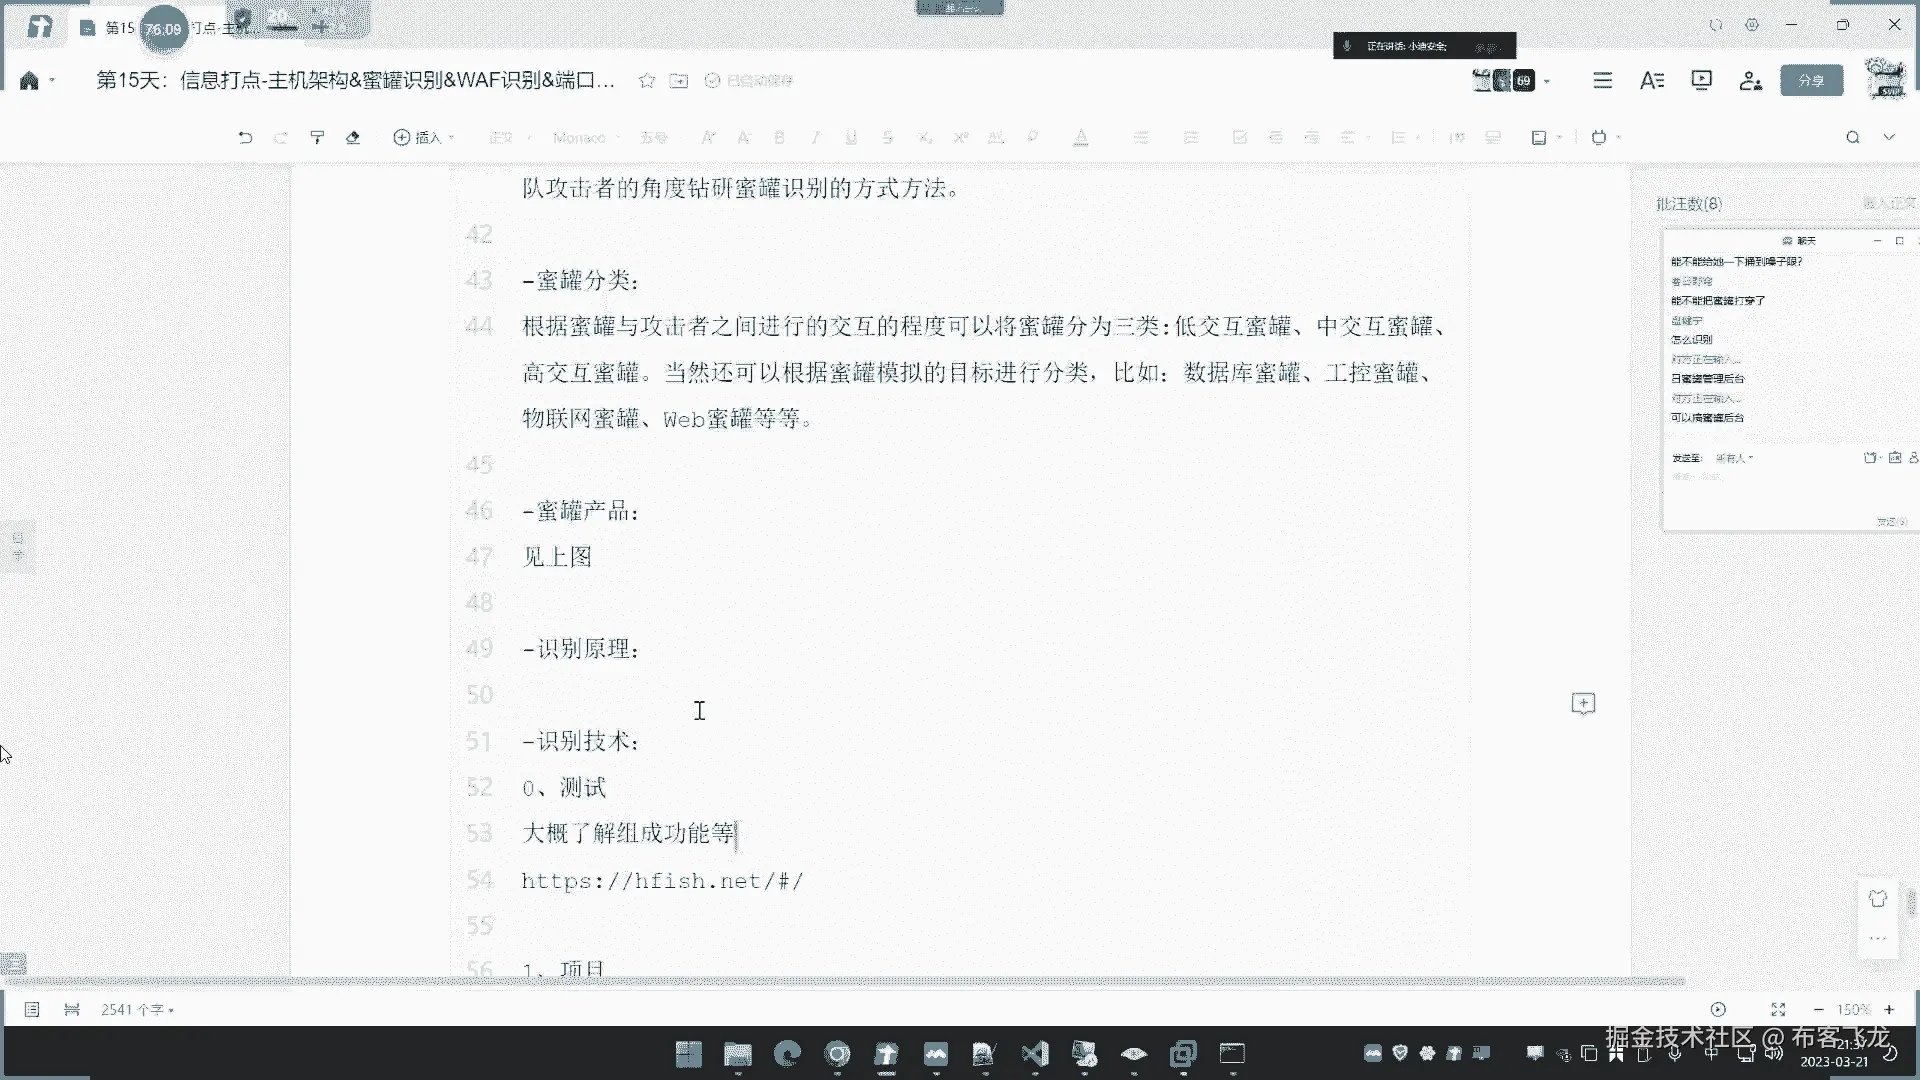Open Visual Studio Code from taskbar
Image resolution: width=1920 pixels, height=1080 pixels.
click(x=1035, y=1054)
